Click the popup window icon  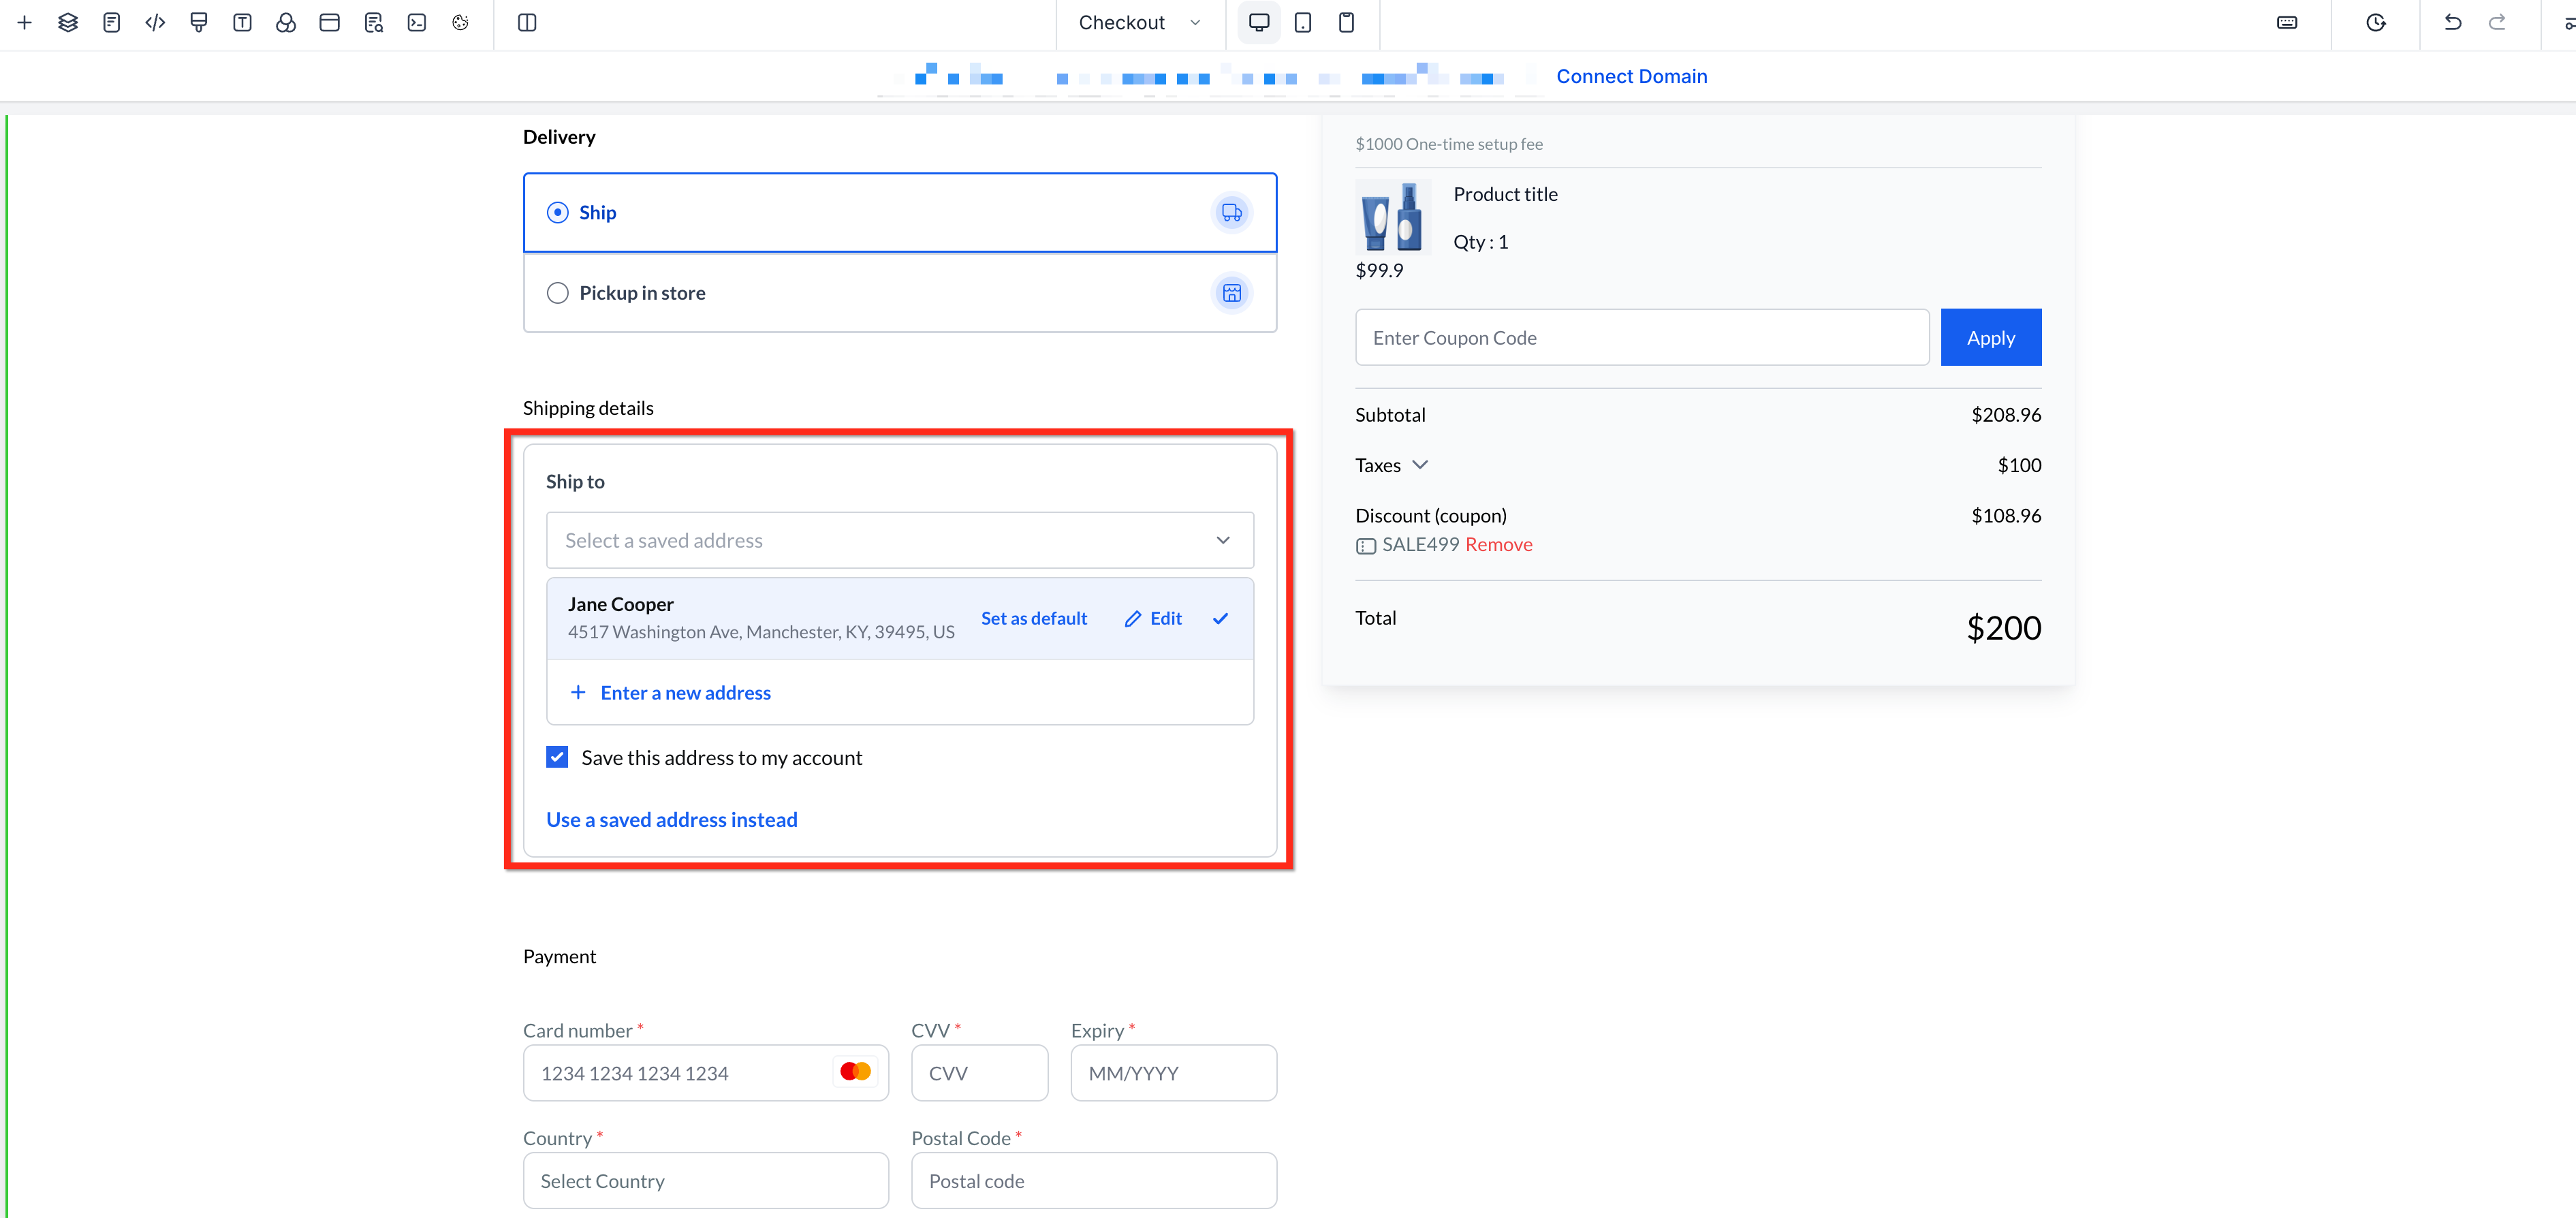pyautogui.click(x=329, y=22)
